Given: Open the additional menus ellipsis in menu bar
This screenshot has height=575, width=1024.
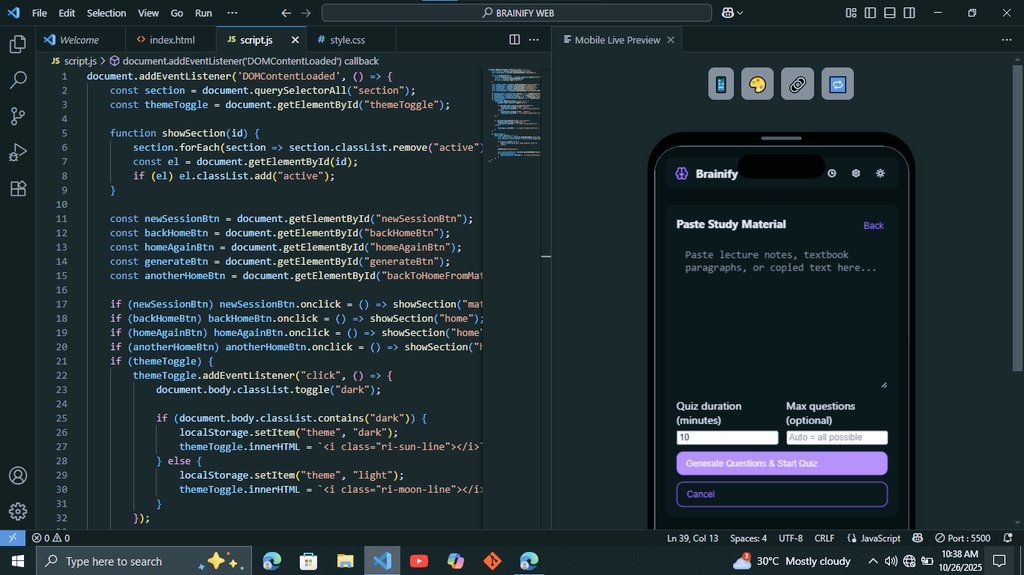Looking at the screenshot, I should (x=232, y=12).
